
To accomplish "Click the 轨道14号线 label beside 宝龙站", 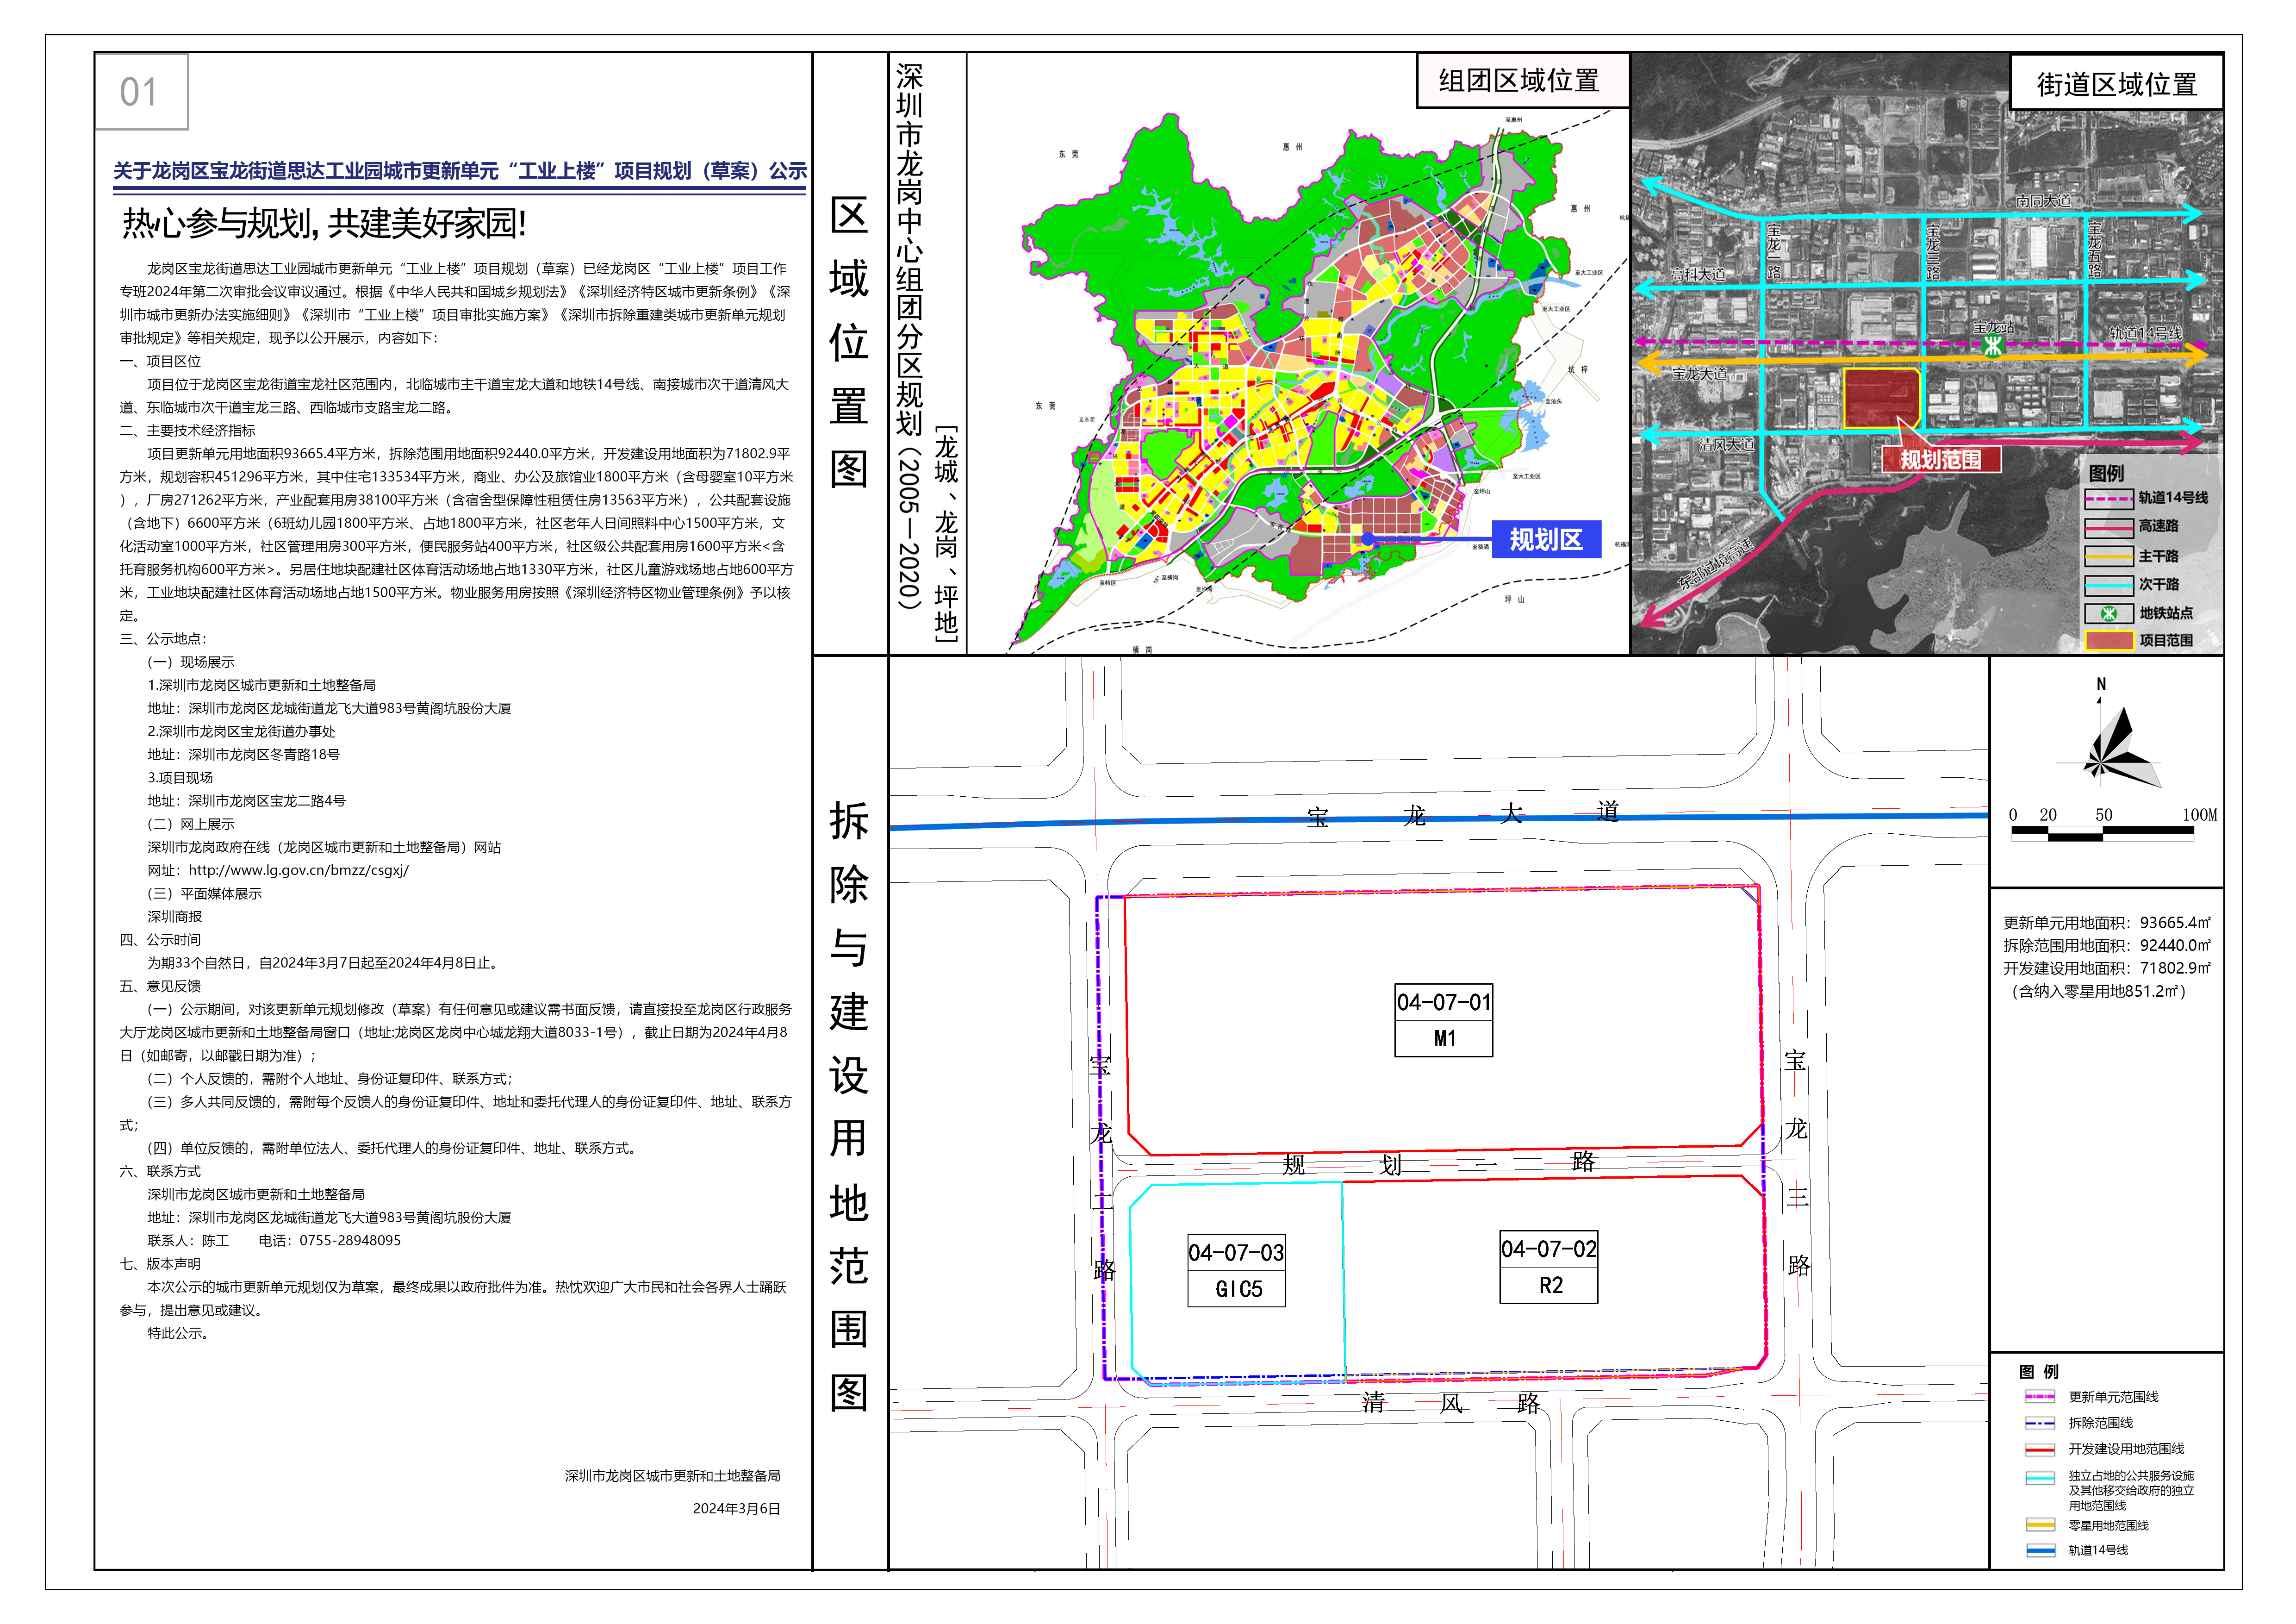I will (x=2146, y=333).
